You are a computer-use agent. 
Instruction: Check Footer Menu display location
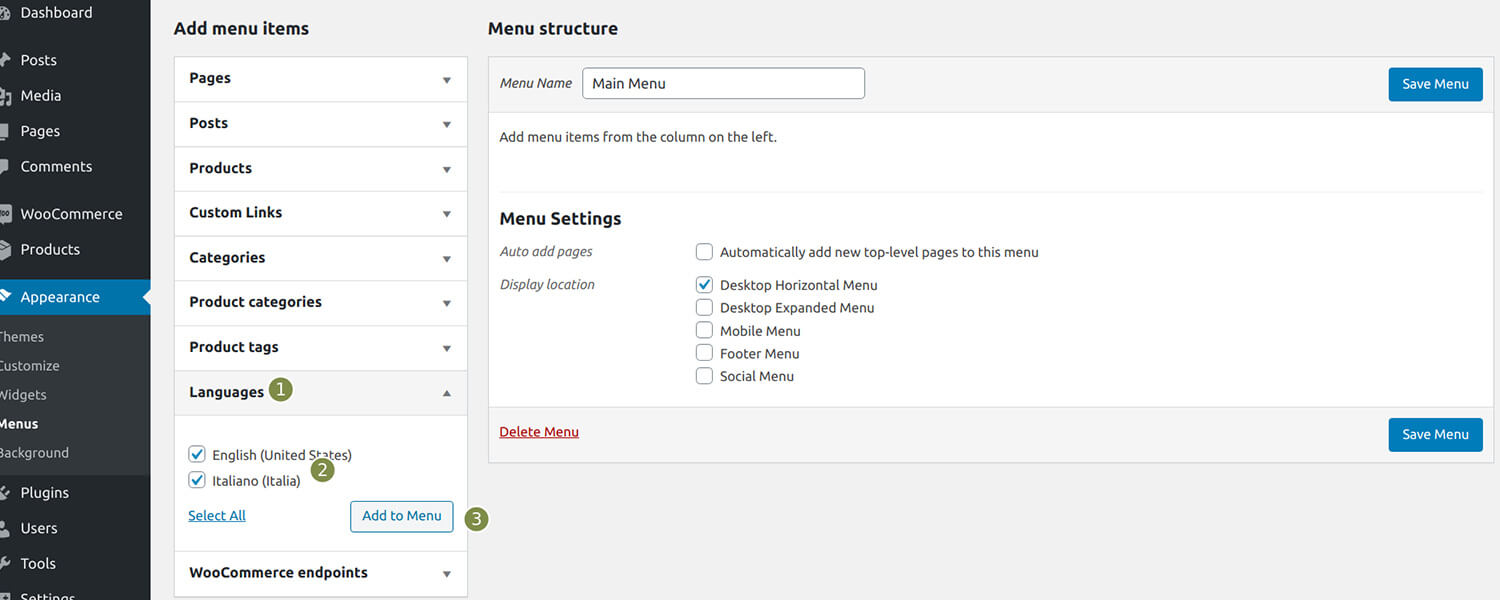(704, 354)
